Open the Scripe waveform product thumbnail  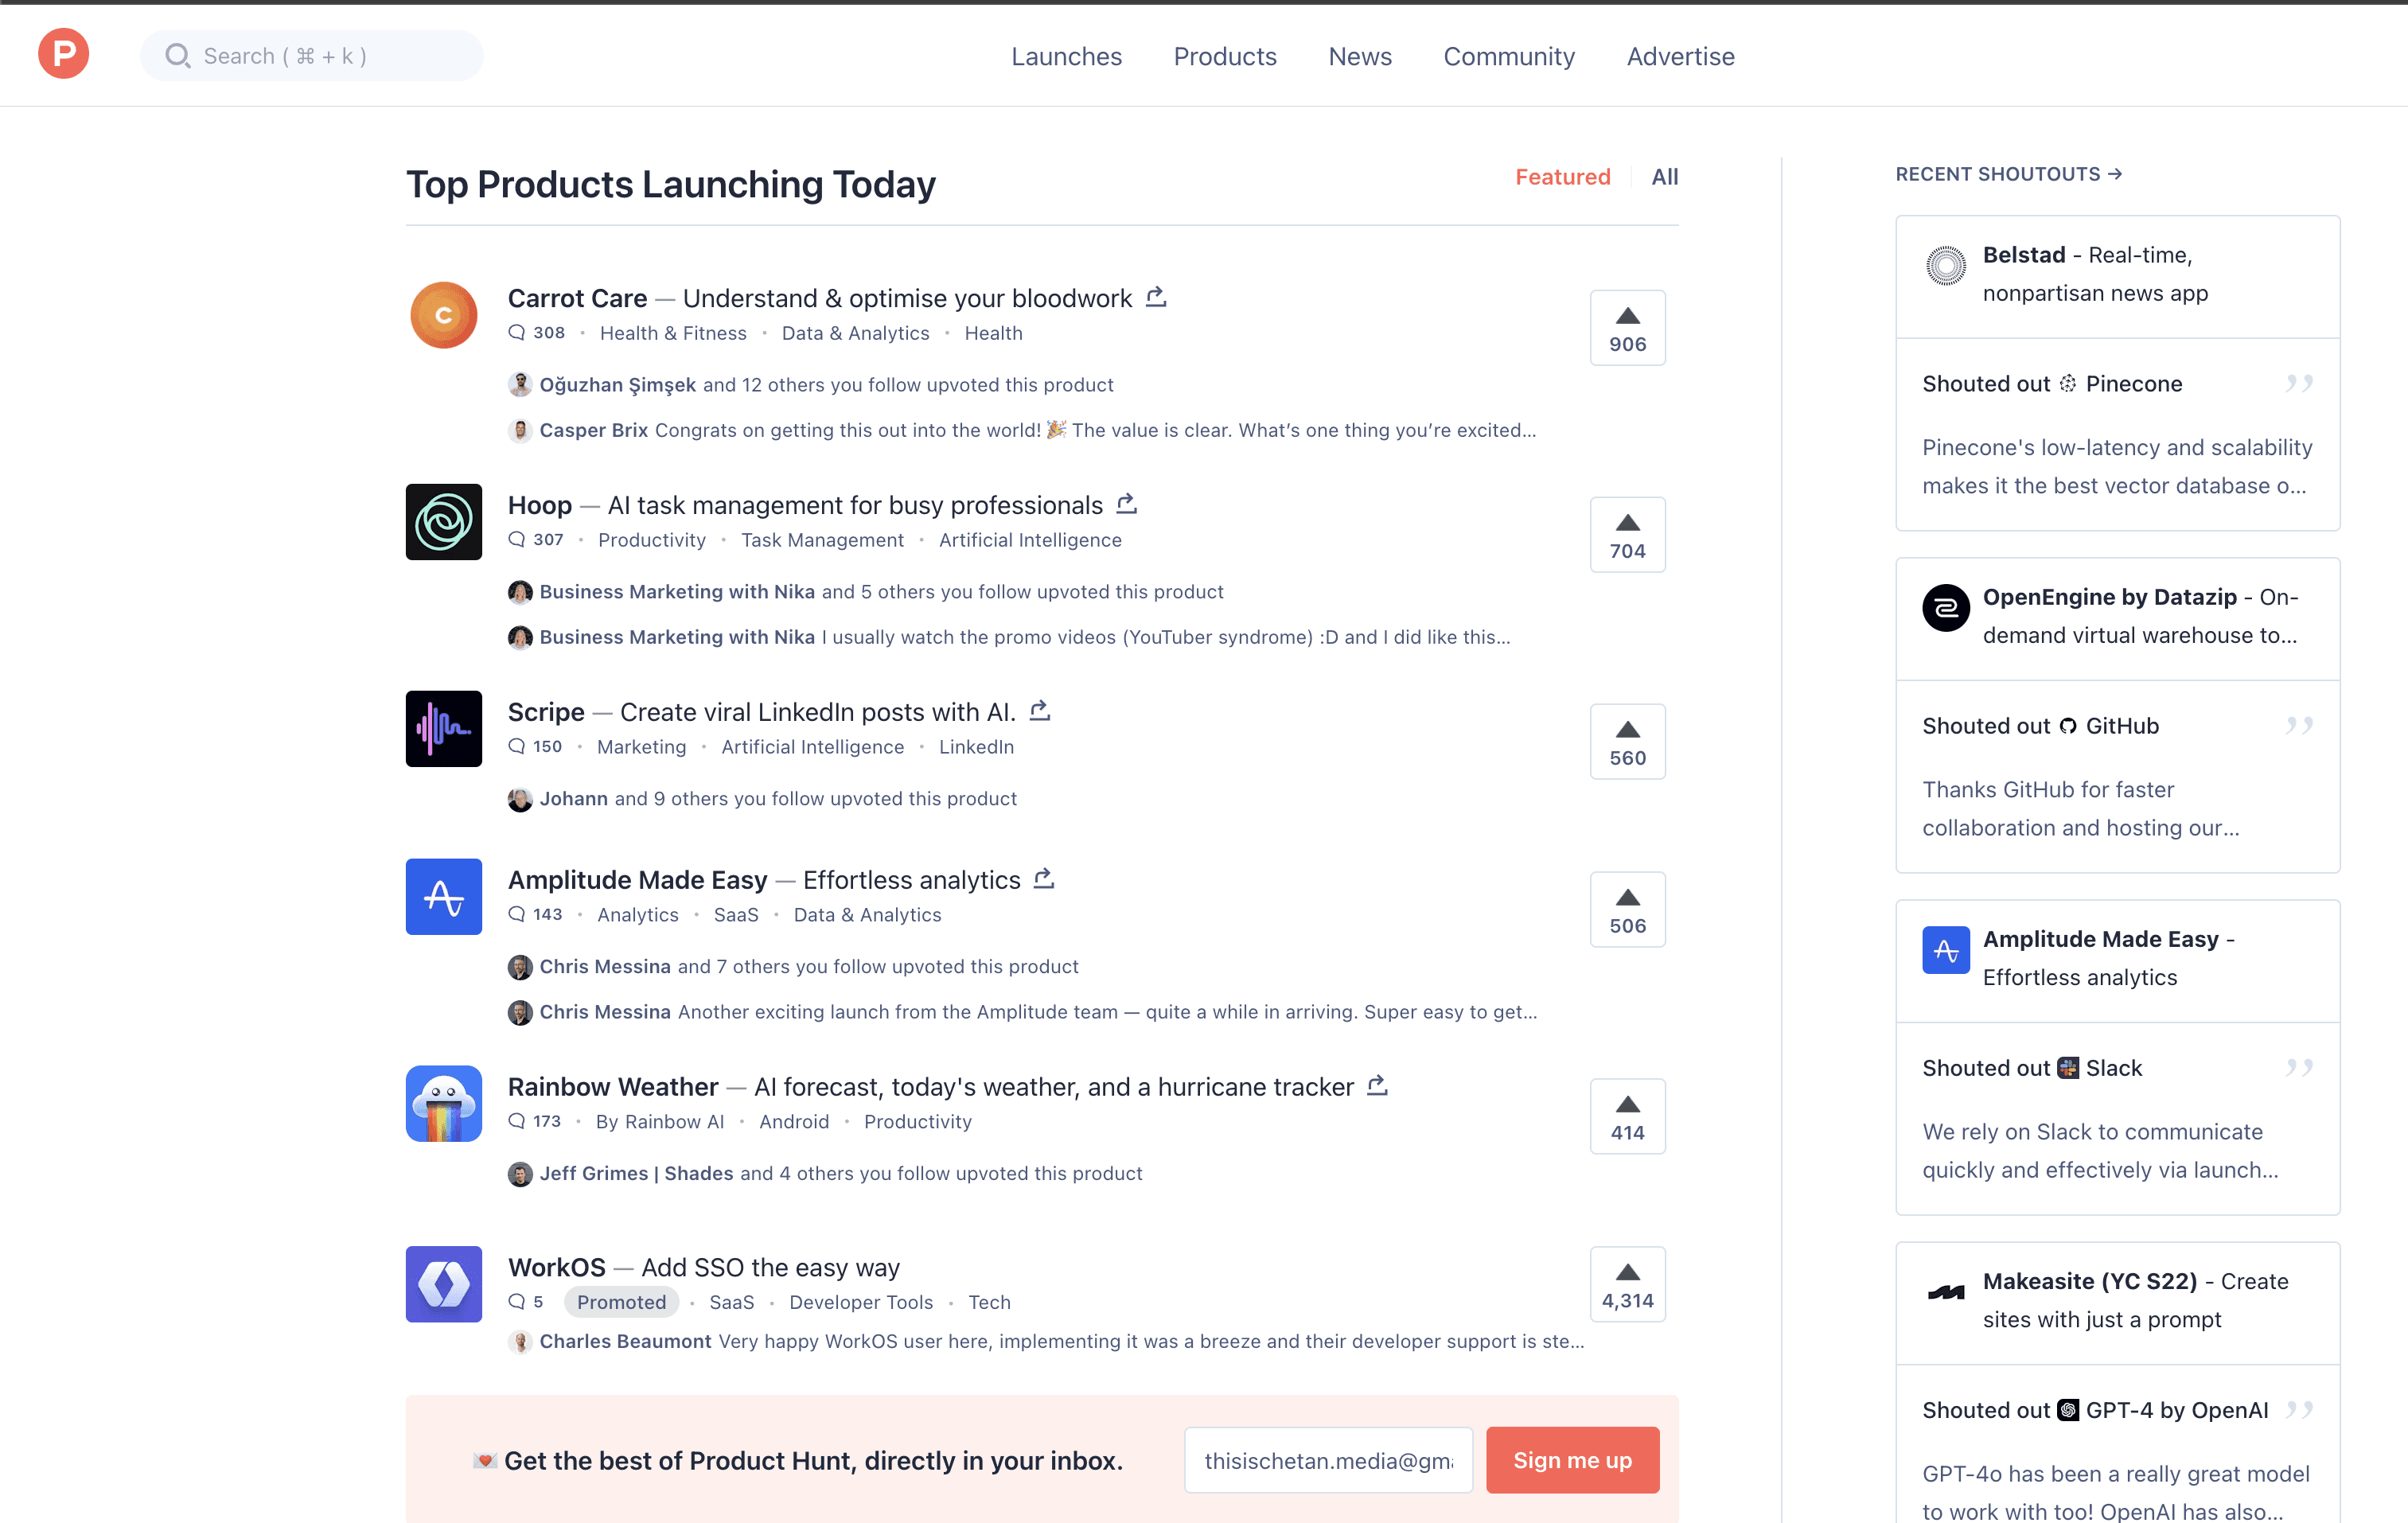443,729
